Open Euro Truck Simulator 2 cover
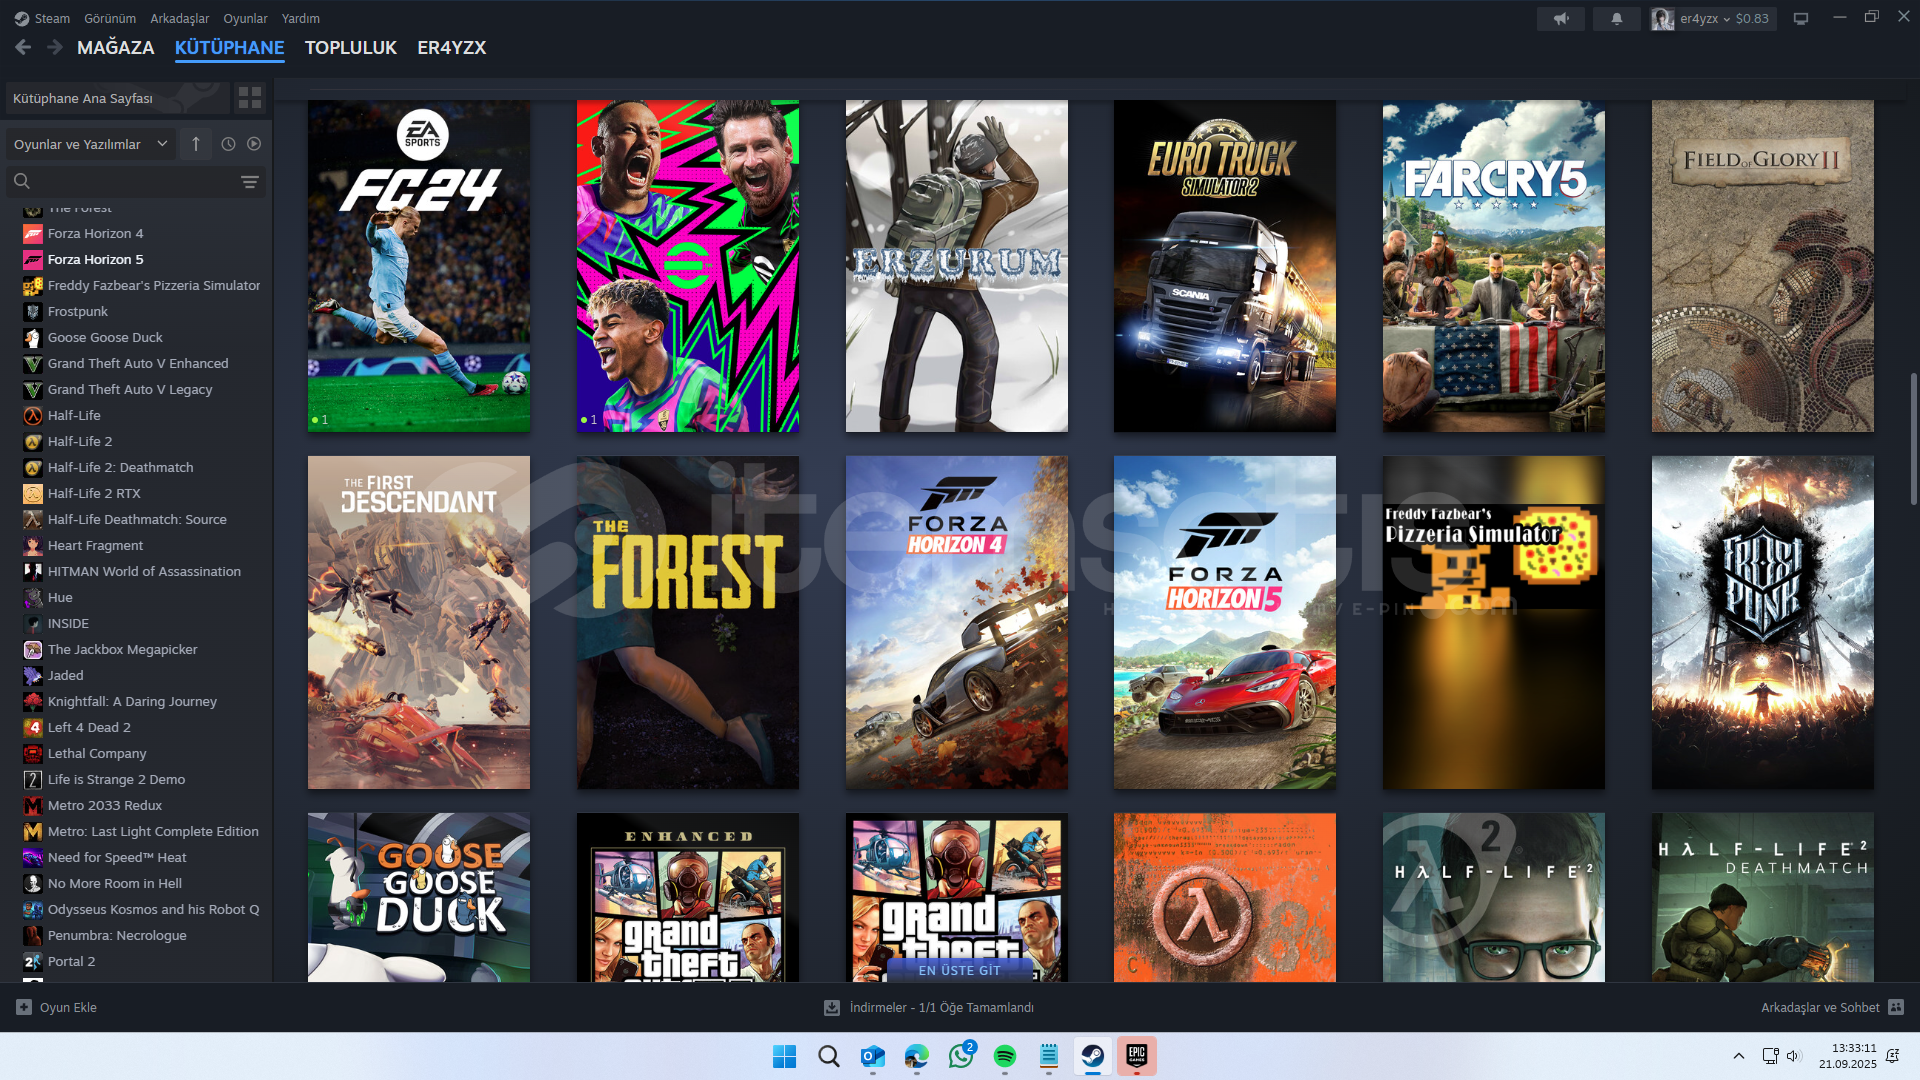 (1225, 266)
